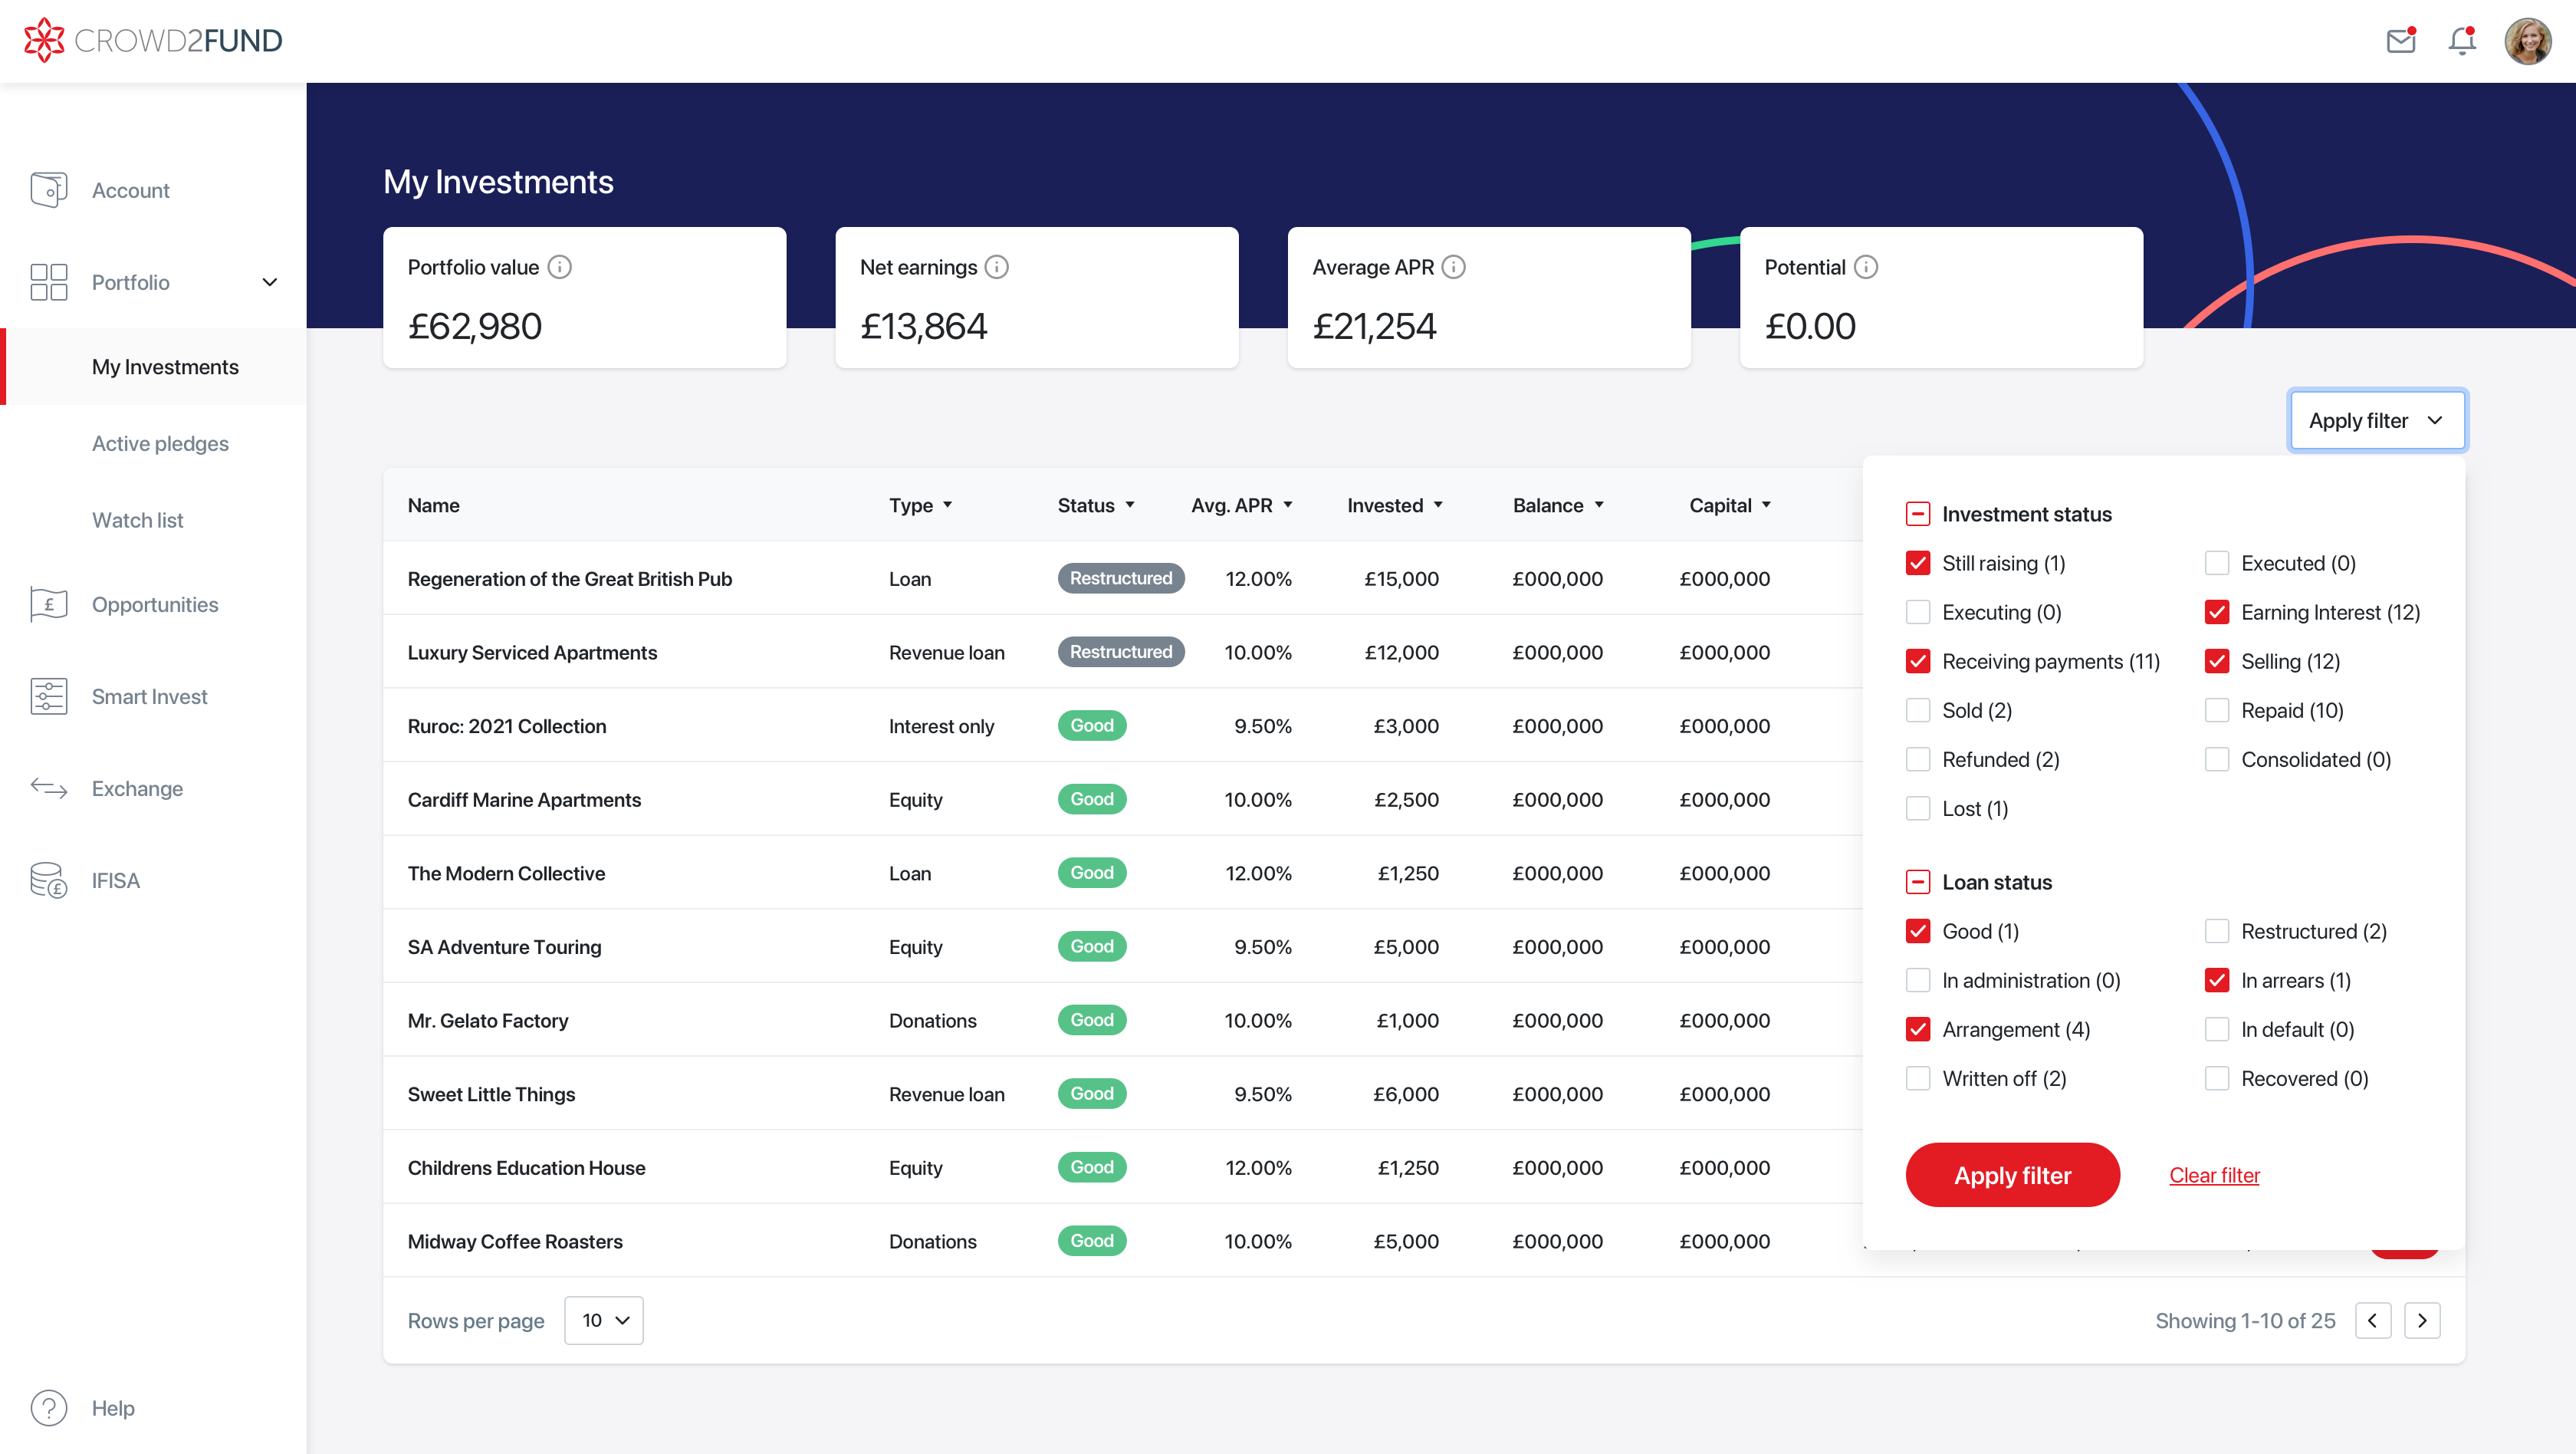Toggle 'Earning Interest (12)' checkbox off
Viewport: 2576px width, 1454px height.
[x=2217, y=612]
